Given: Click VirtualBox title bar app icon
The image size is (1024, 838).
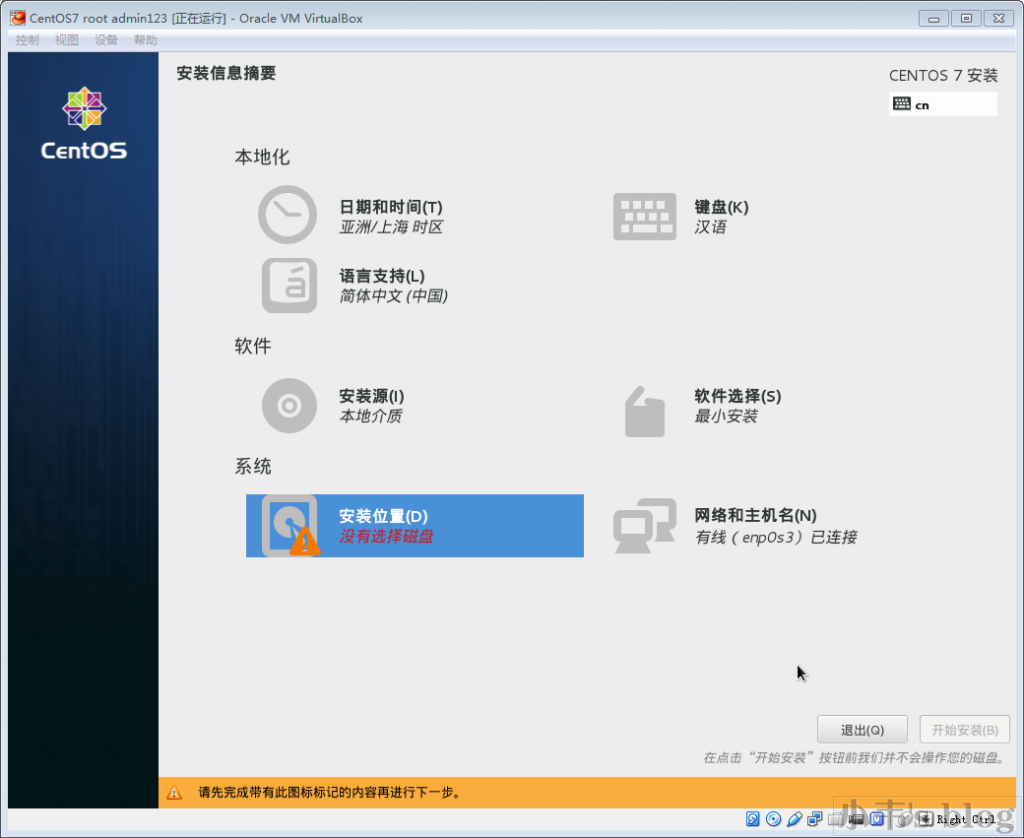Looking at the screenshot, I should 18,18.
